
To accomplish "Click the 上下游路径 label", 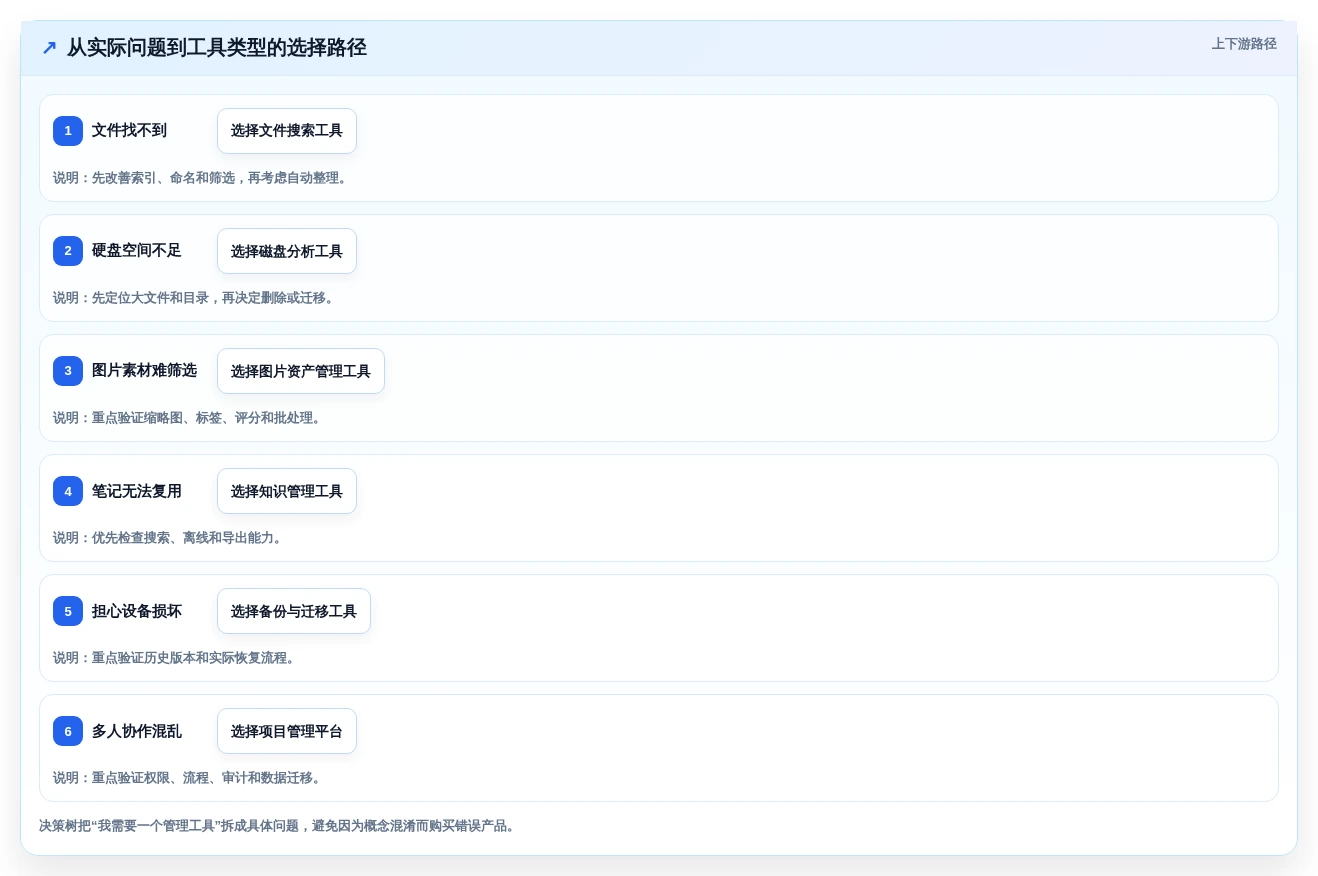I will (x=1244, y=44).
